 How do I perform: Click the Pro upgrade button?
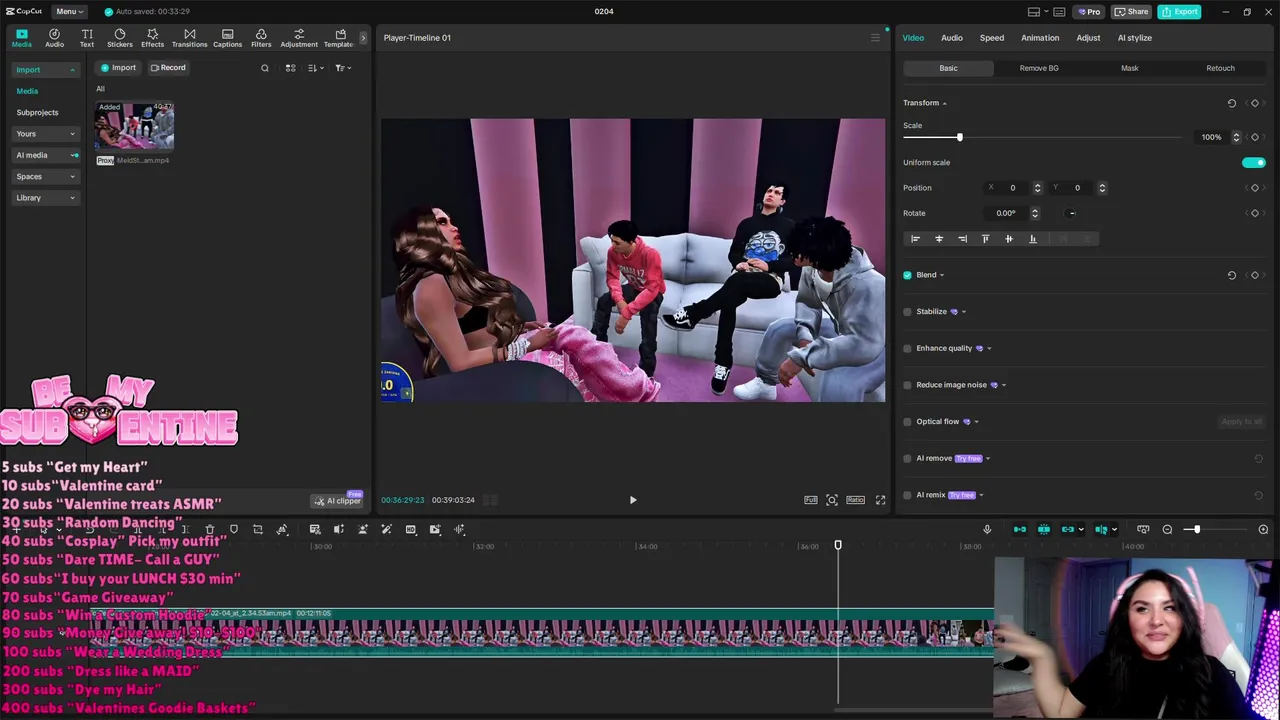pos(1088,12)
